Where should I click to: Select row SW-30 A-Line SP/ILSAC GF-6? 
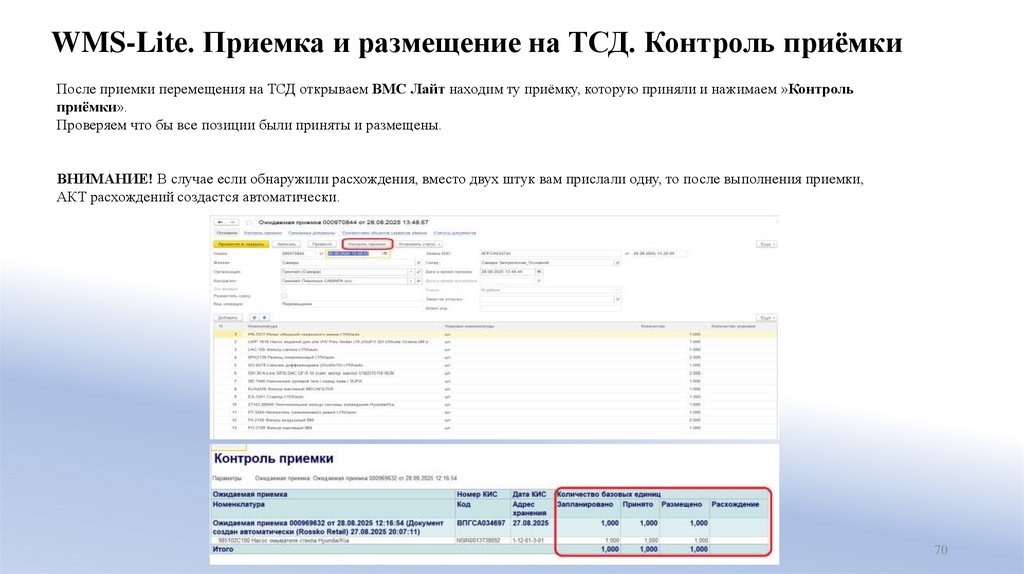[495, 373]
